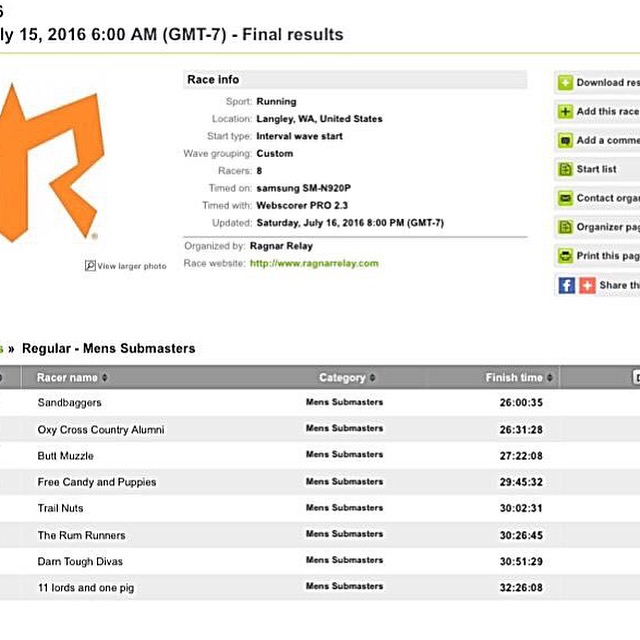Click the Racer name column header

coord(67,378)
